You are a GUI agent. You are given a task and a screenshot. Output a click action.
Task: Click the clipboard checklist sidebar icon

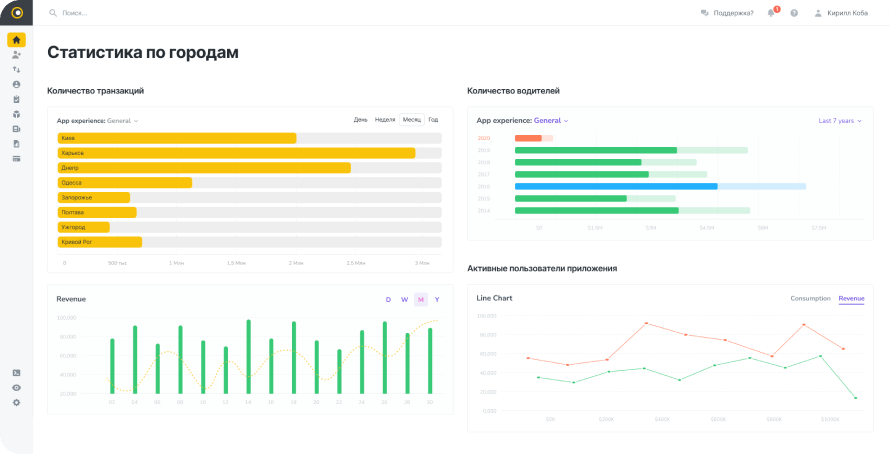pos(16,99)
